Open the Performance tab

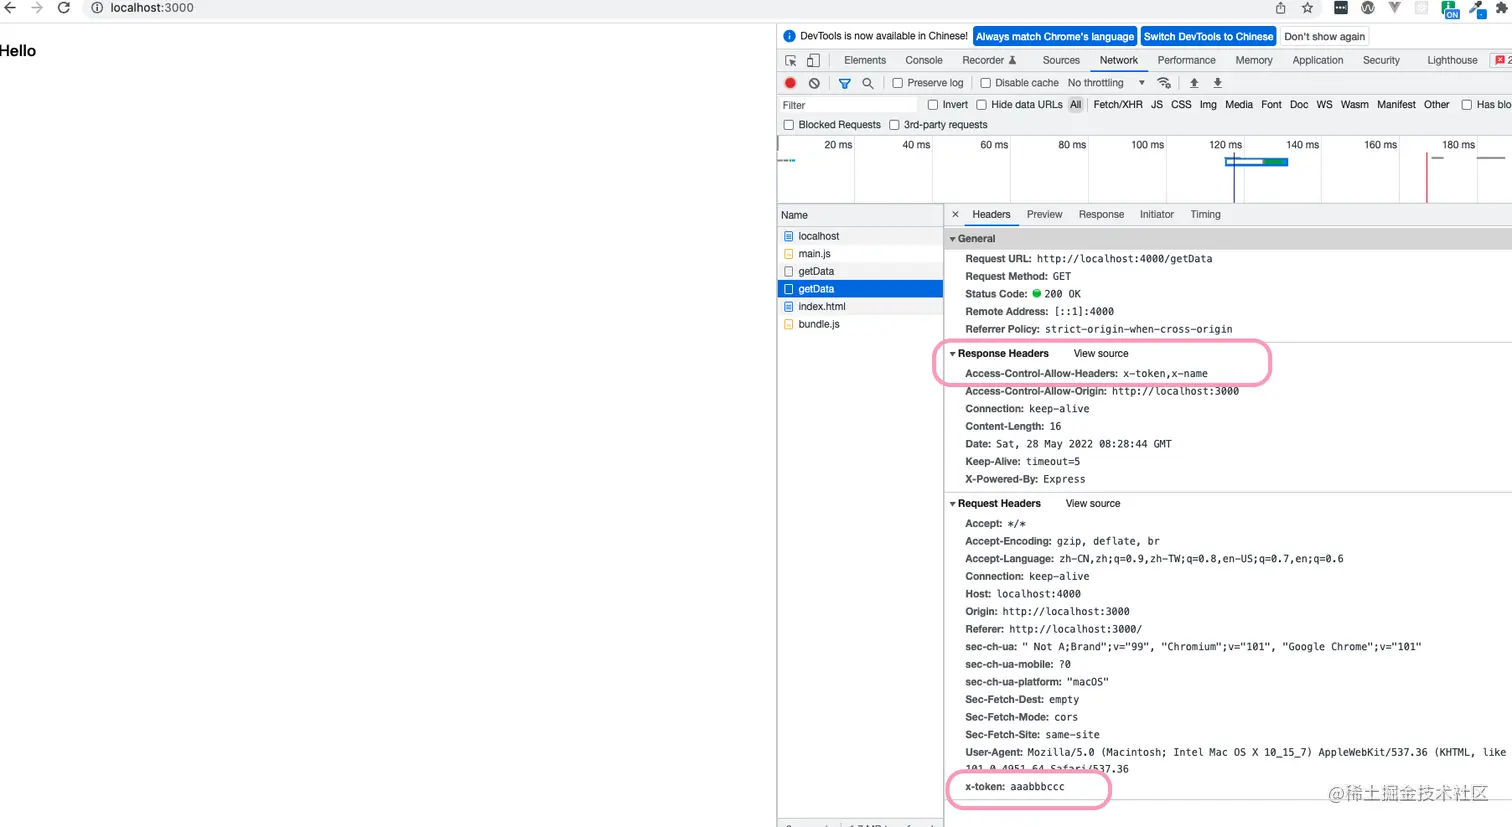point(1187,60)
